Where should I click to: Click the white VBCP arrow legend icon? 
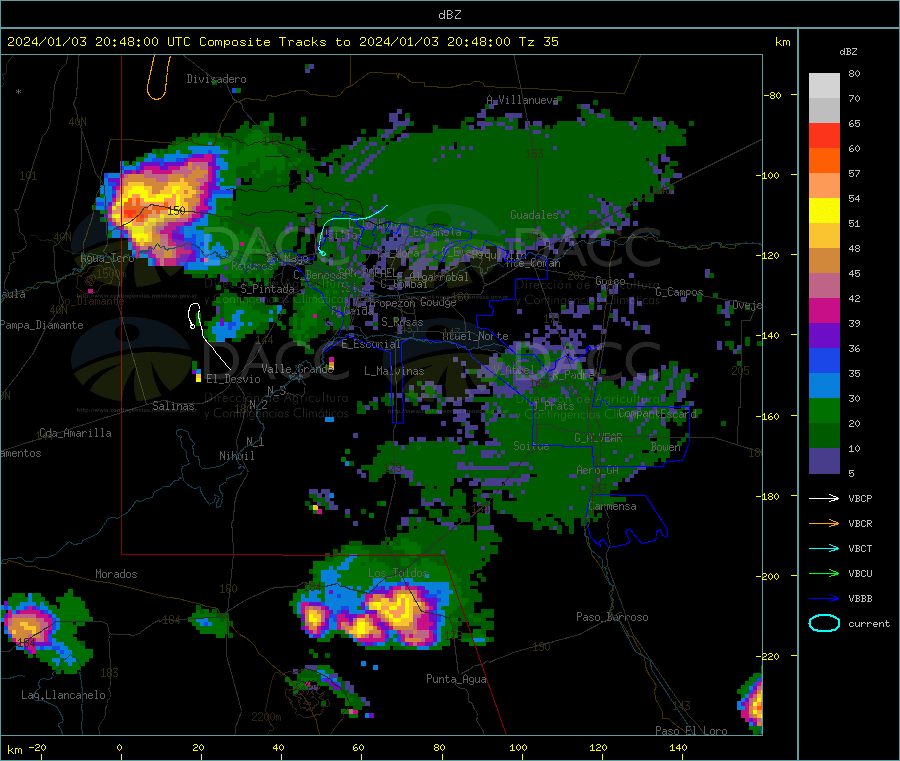click(x=824, y=498)
